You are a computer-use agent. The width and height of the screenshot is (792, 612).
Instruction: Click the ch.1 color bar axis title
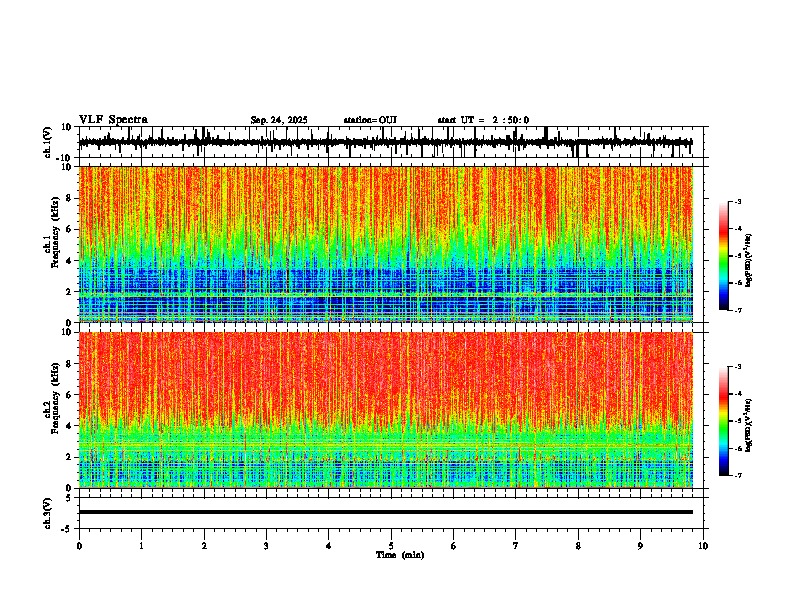point(749,261)
